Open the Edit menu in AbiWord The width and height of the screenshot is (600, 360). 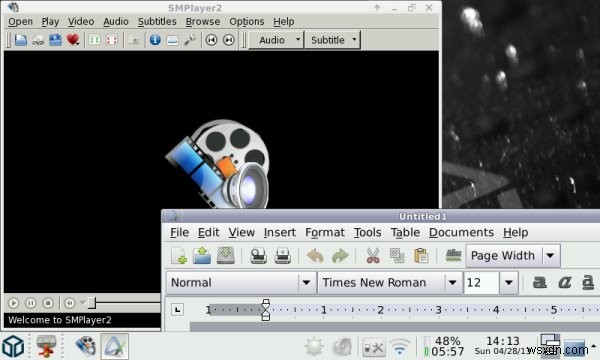coord(209,232)
